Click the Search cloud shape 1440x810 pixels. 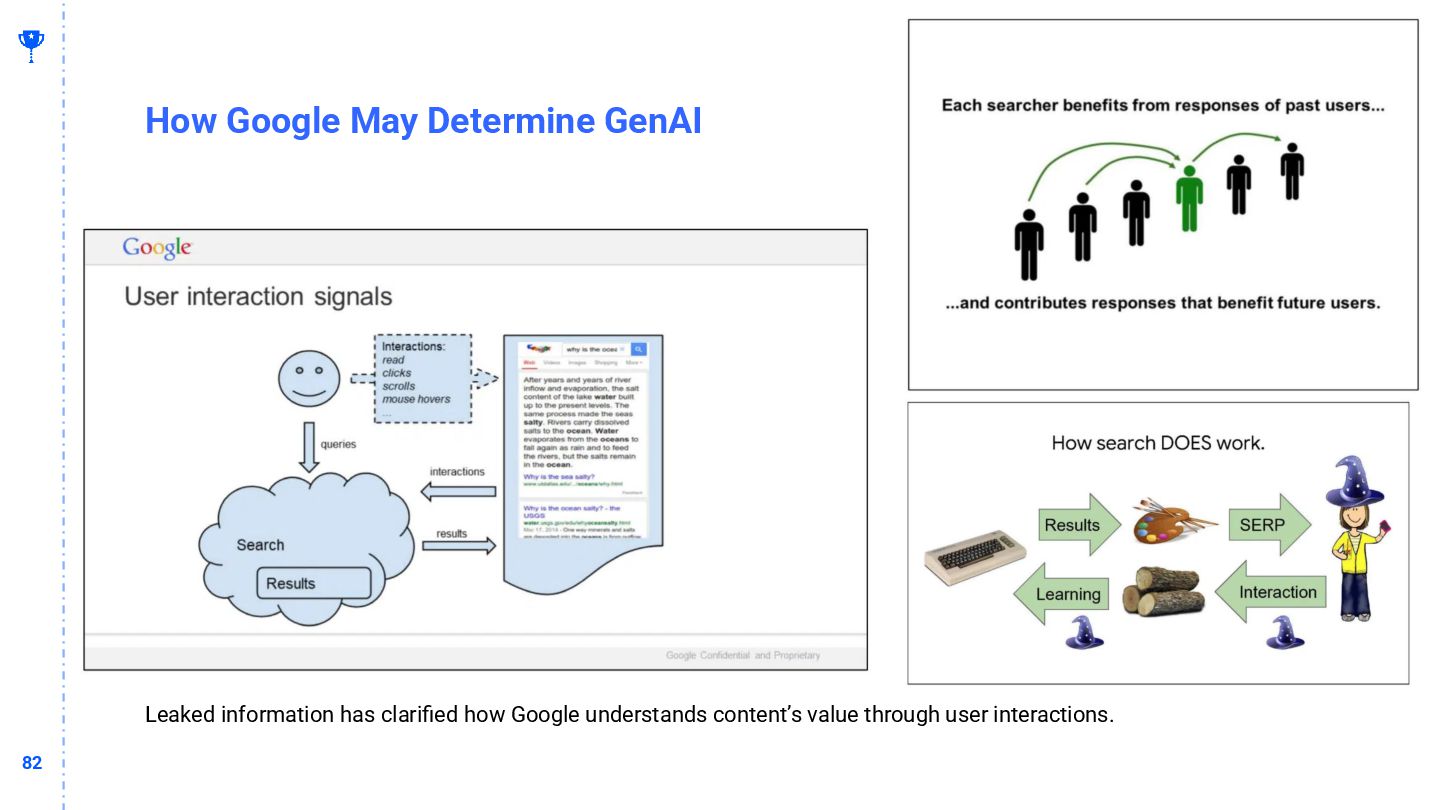coord(306,547)
